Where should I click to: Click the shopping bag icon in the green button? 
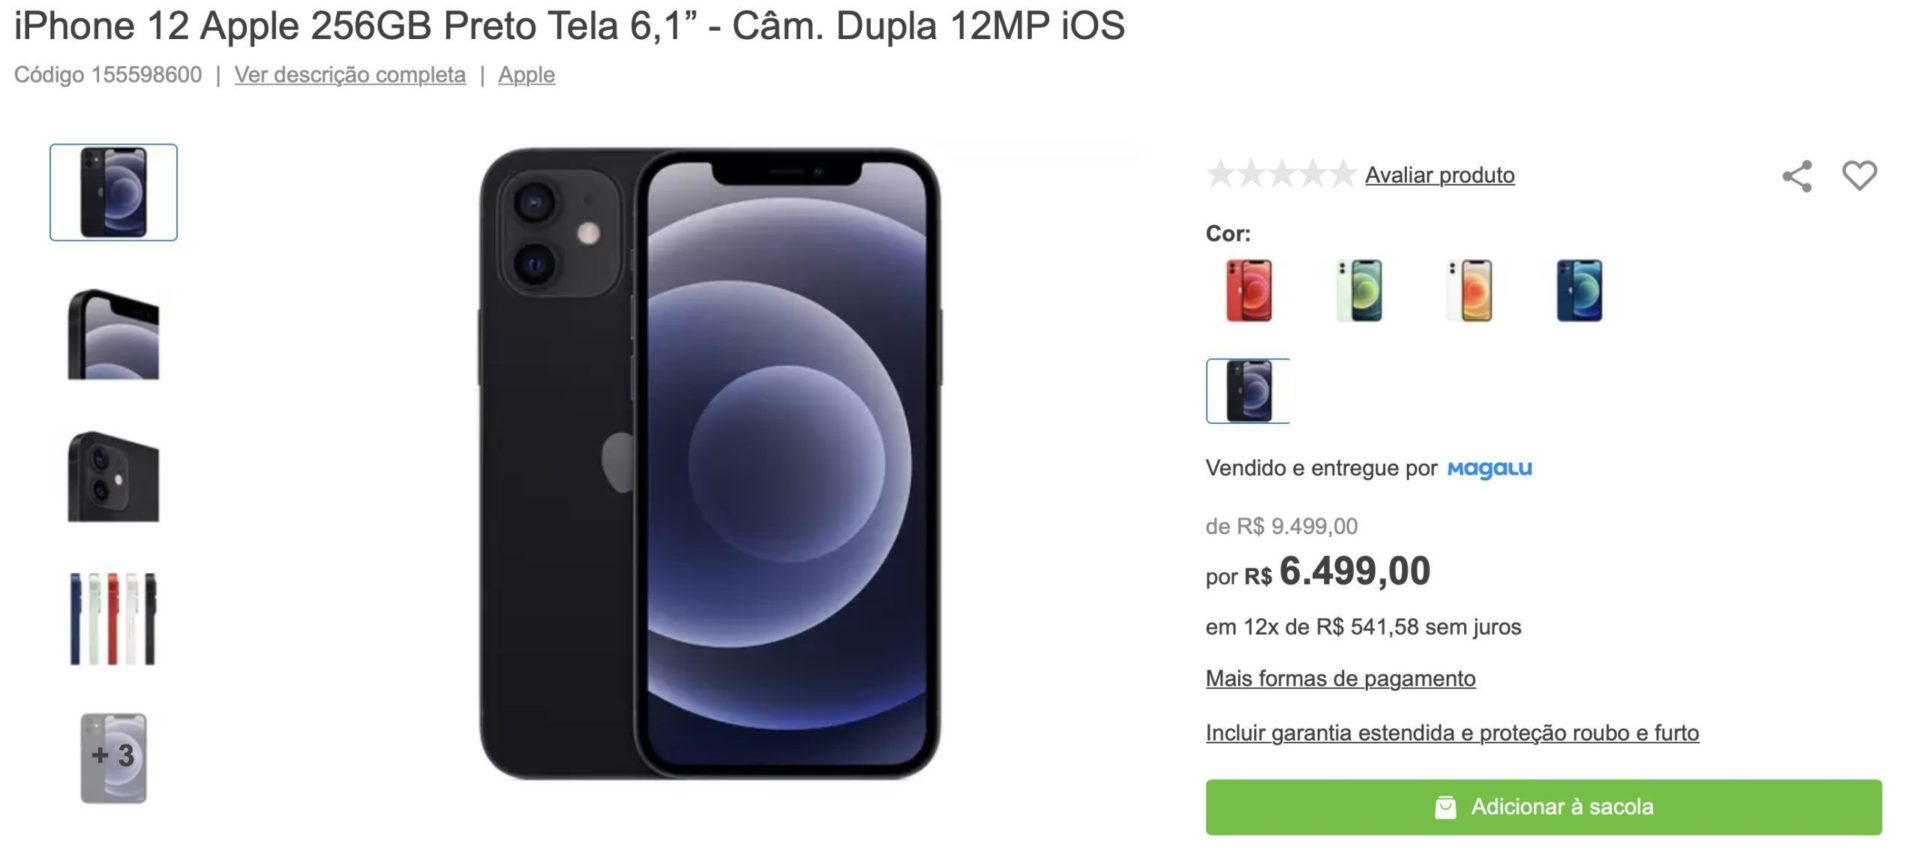tap(1445, 807)
